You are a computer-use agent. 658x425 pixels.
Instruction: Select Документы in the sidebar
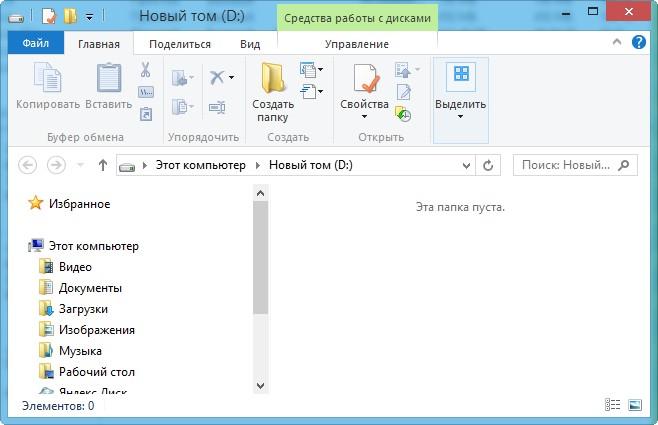pos(90,288)
